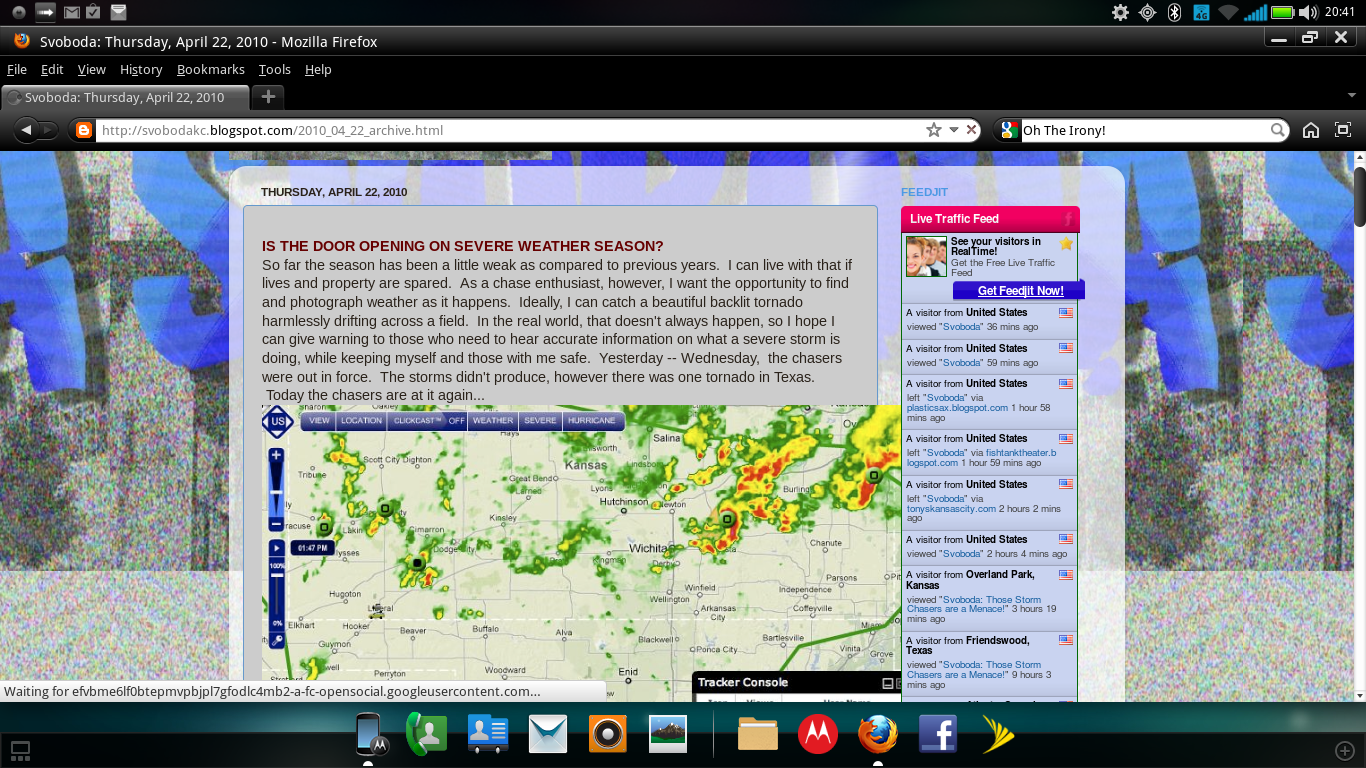
Task: Open the photo gallery in the dock
Action: coord(667,735)
